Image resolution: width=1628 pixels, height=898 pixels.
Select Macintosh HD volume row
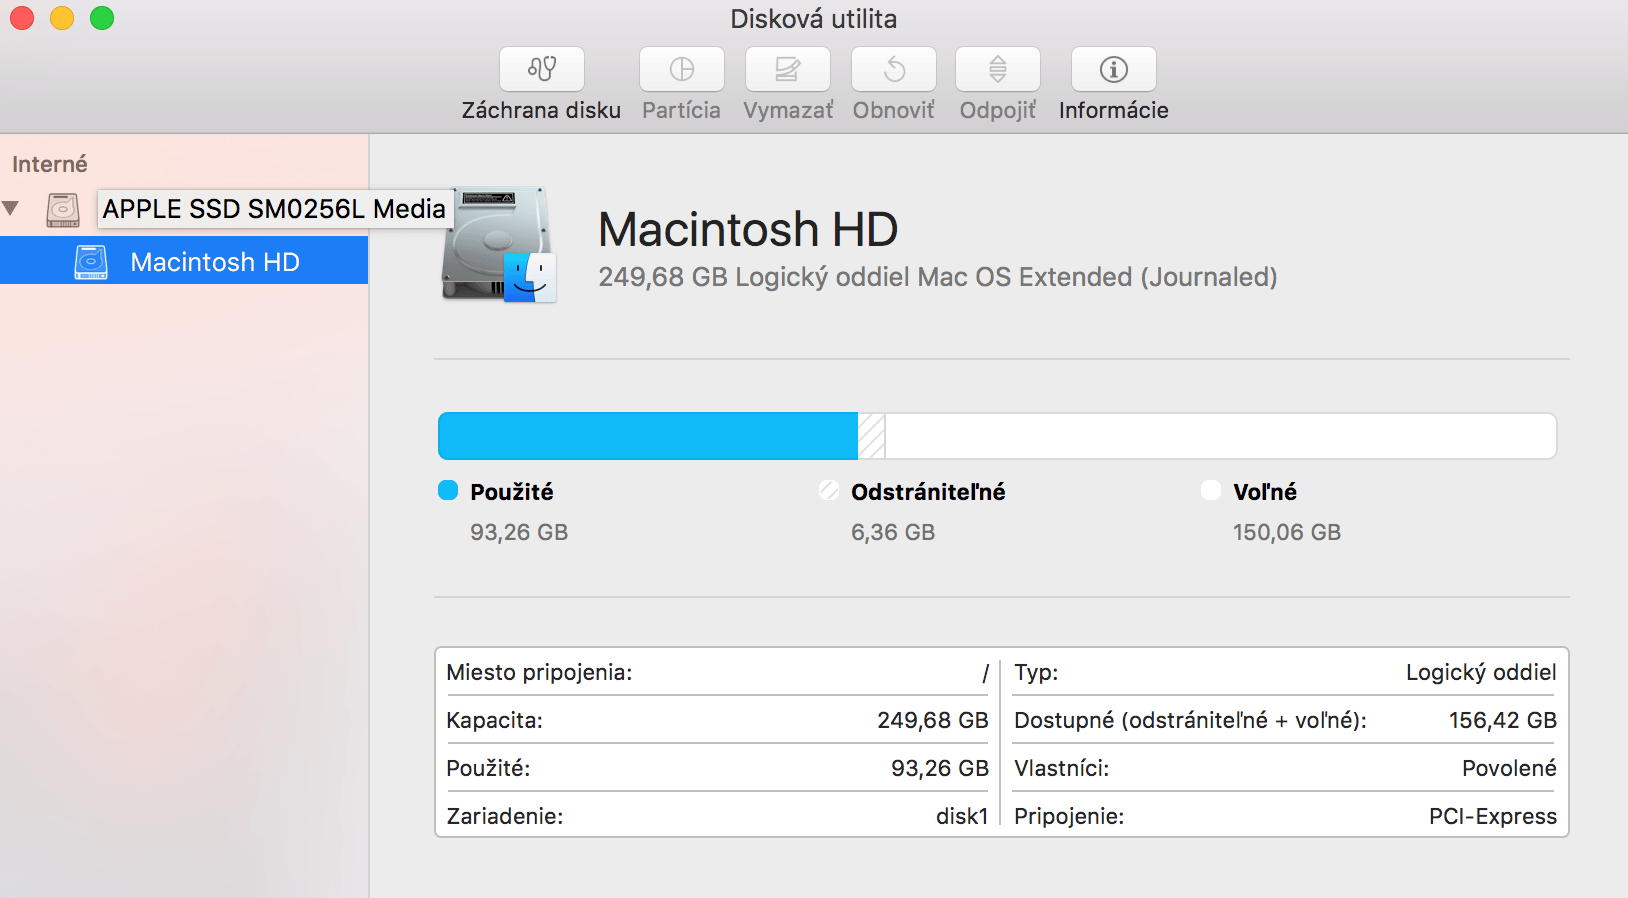pyautogui.click(x=184, y=261)
